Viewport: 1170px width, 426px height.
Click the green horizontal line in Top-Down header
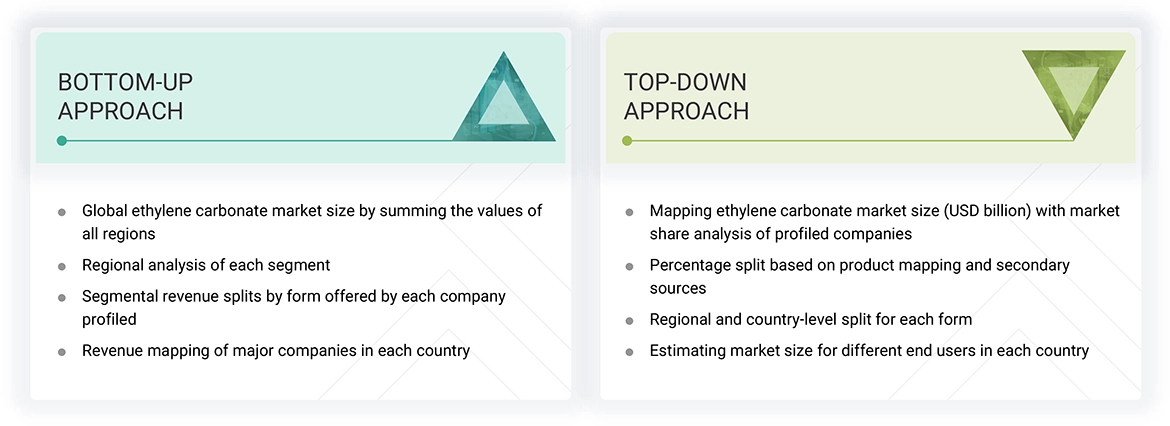point(850,141)
